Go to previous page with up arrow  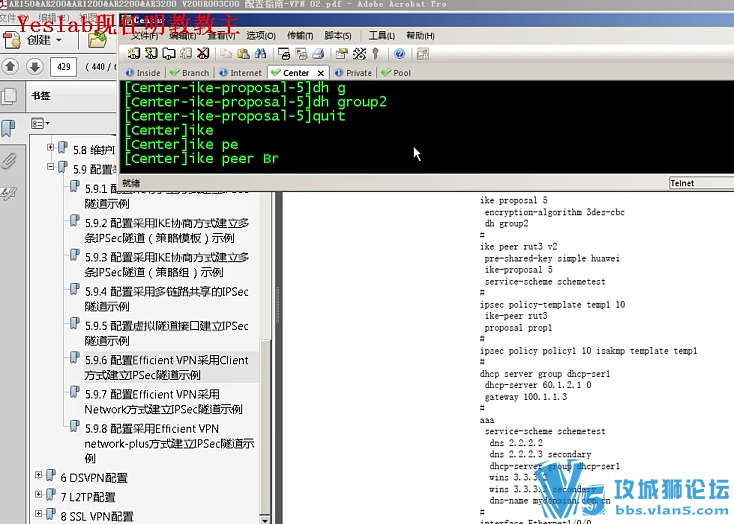tap(10, 67)
